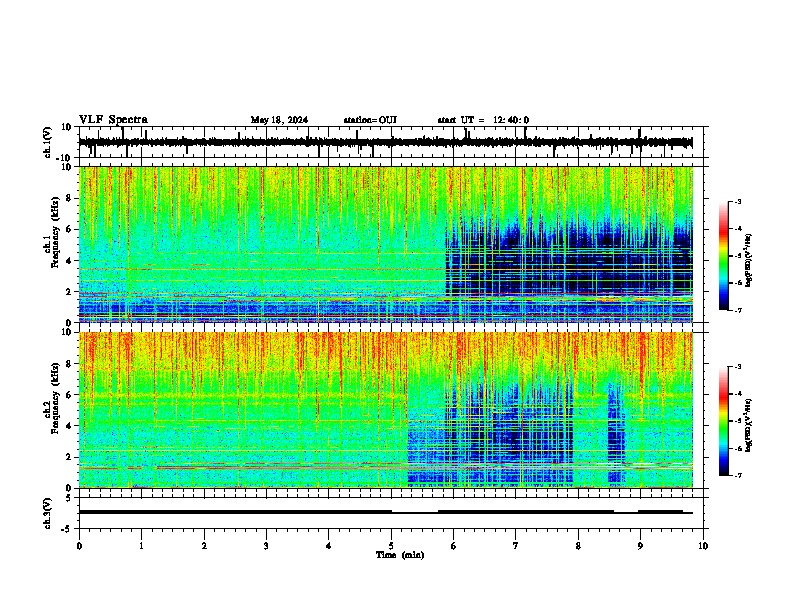Screen dimensions: 792x612
Task: Click time axis tick label "10" at the right end
Action: 703,546
